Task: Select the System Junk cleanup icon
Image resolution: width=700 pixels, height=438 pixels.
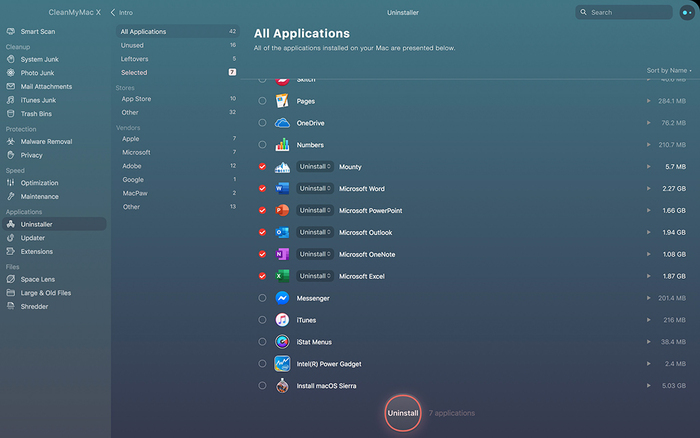Action: click(x=11, y=59)
